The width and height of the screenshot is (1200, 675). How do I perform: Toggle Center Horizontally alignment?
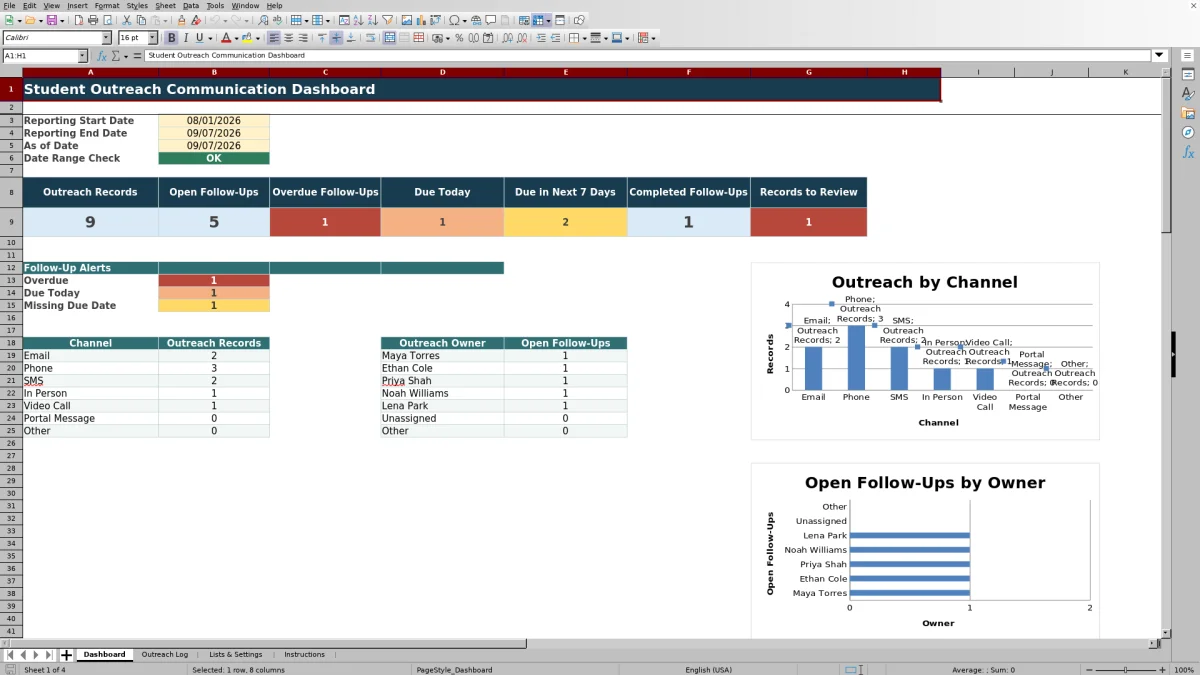coord(288,38)
